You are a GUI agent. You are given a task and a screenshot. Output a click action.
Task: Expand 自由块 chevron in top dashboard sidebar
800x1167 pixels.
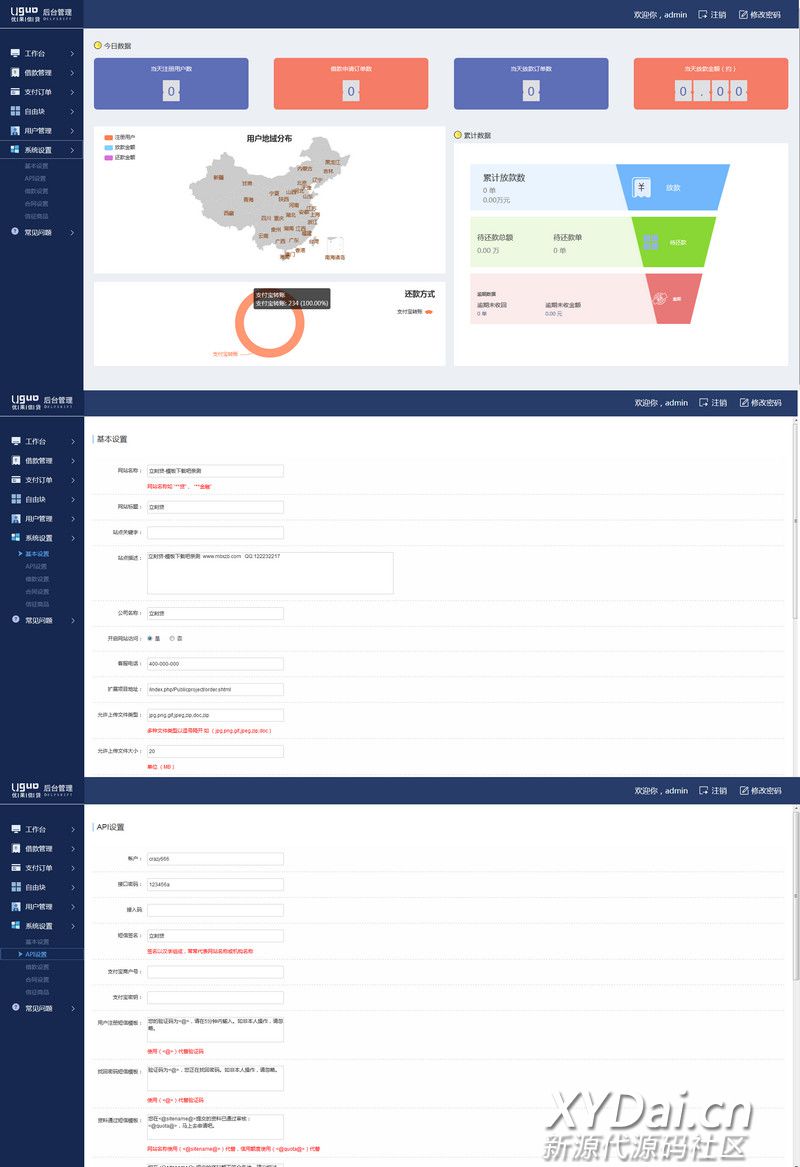[x=73, y=112]
